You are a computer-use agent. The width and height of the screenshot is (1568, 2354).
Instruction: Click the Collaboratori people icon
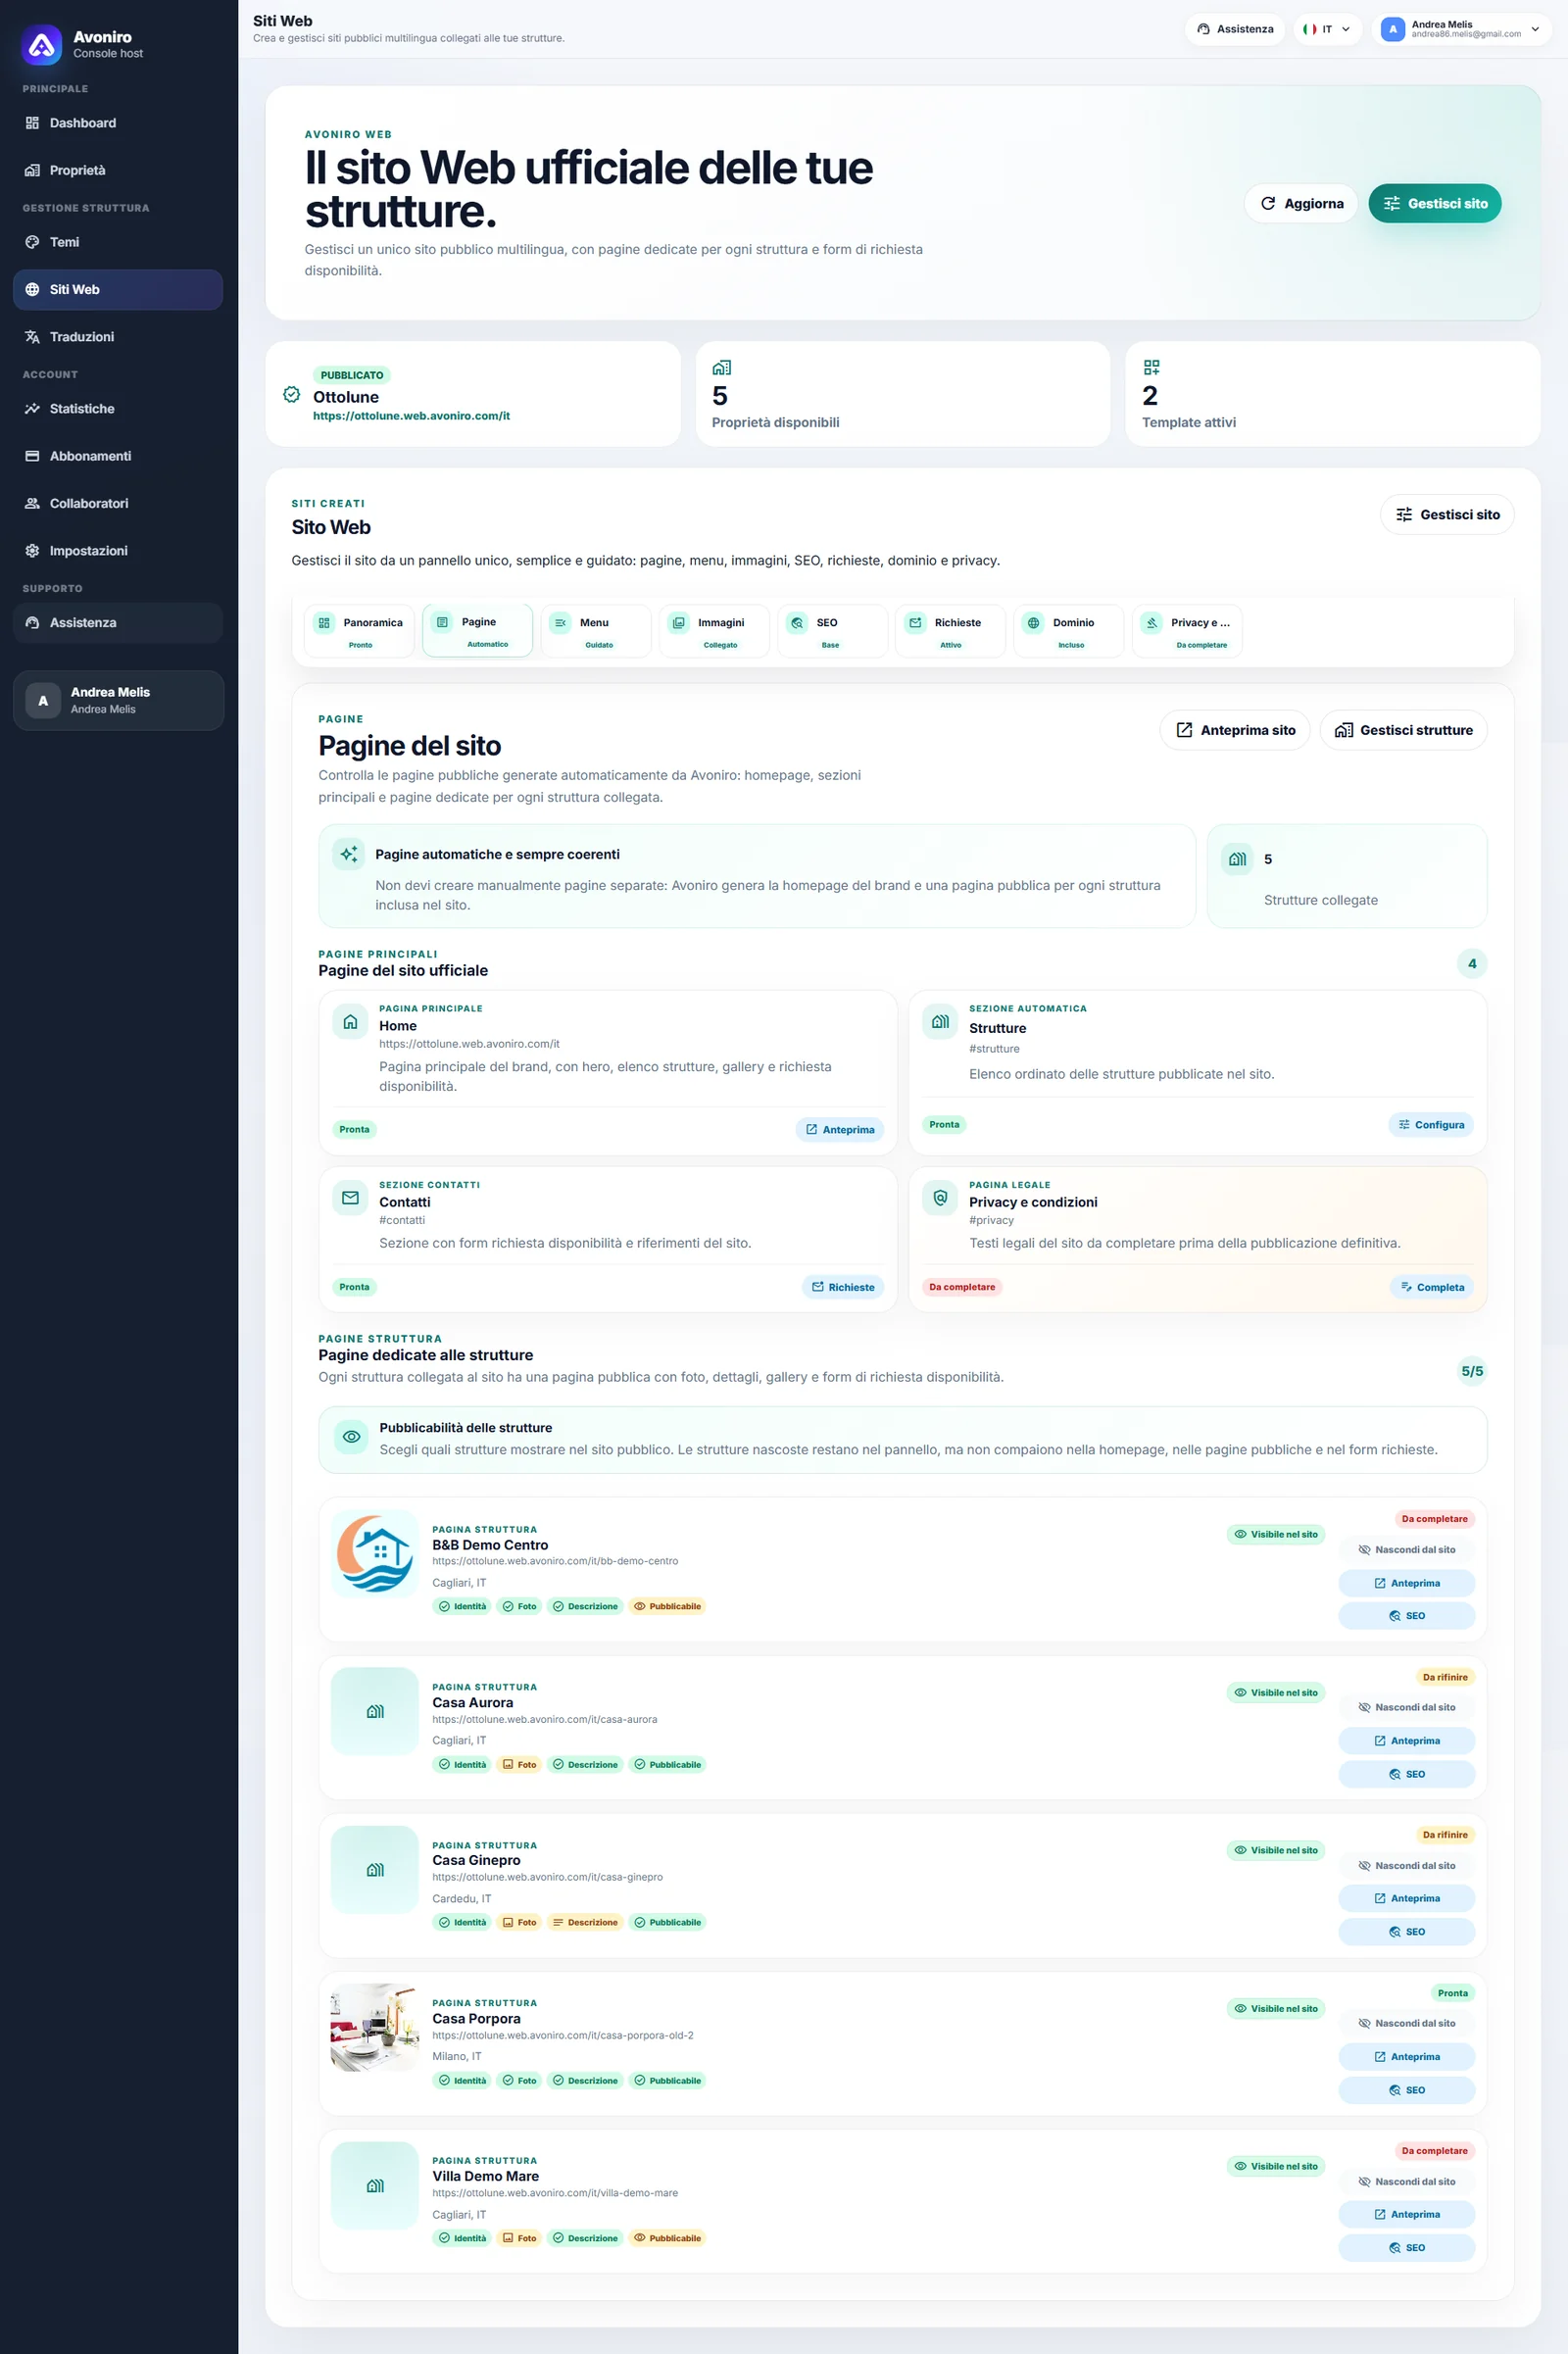tap(32, 503)
